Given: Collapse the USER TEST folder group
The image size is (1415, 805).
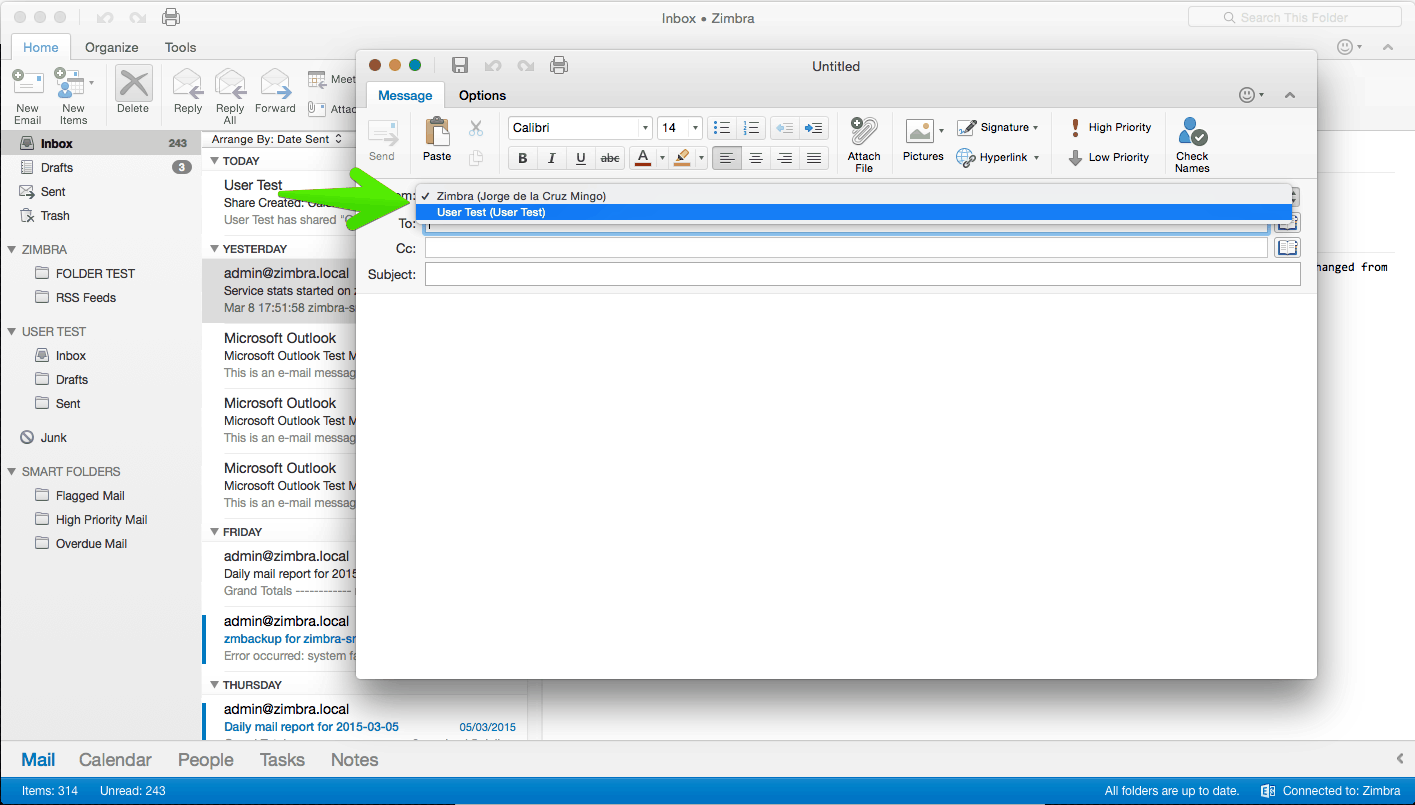Looking at the screenshot, I should [x=11, y=331].
